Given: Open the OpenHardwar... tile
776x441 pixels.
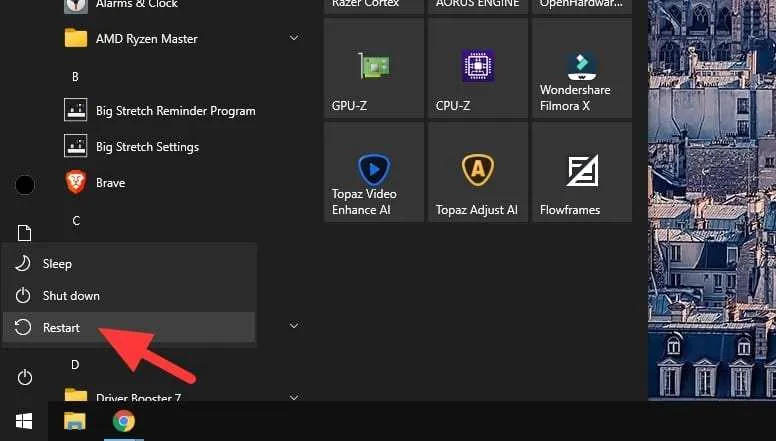Looking at the screenshot, I should tap(582, 6).
